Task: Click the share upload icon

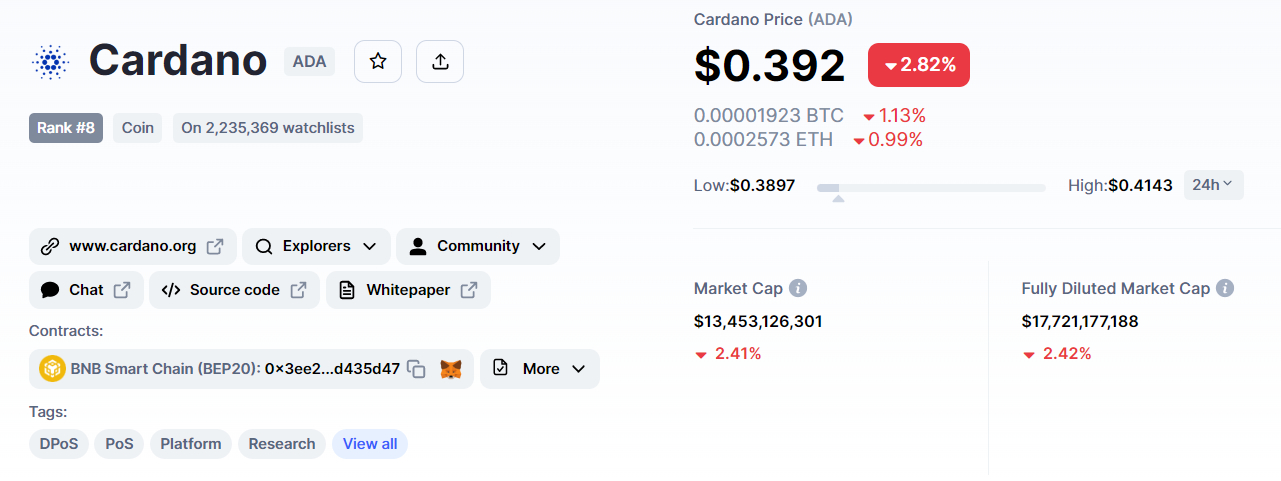Action: pyautogui.click(x=440, y=62)
